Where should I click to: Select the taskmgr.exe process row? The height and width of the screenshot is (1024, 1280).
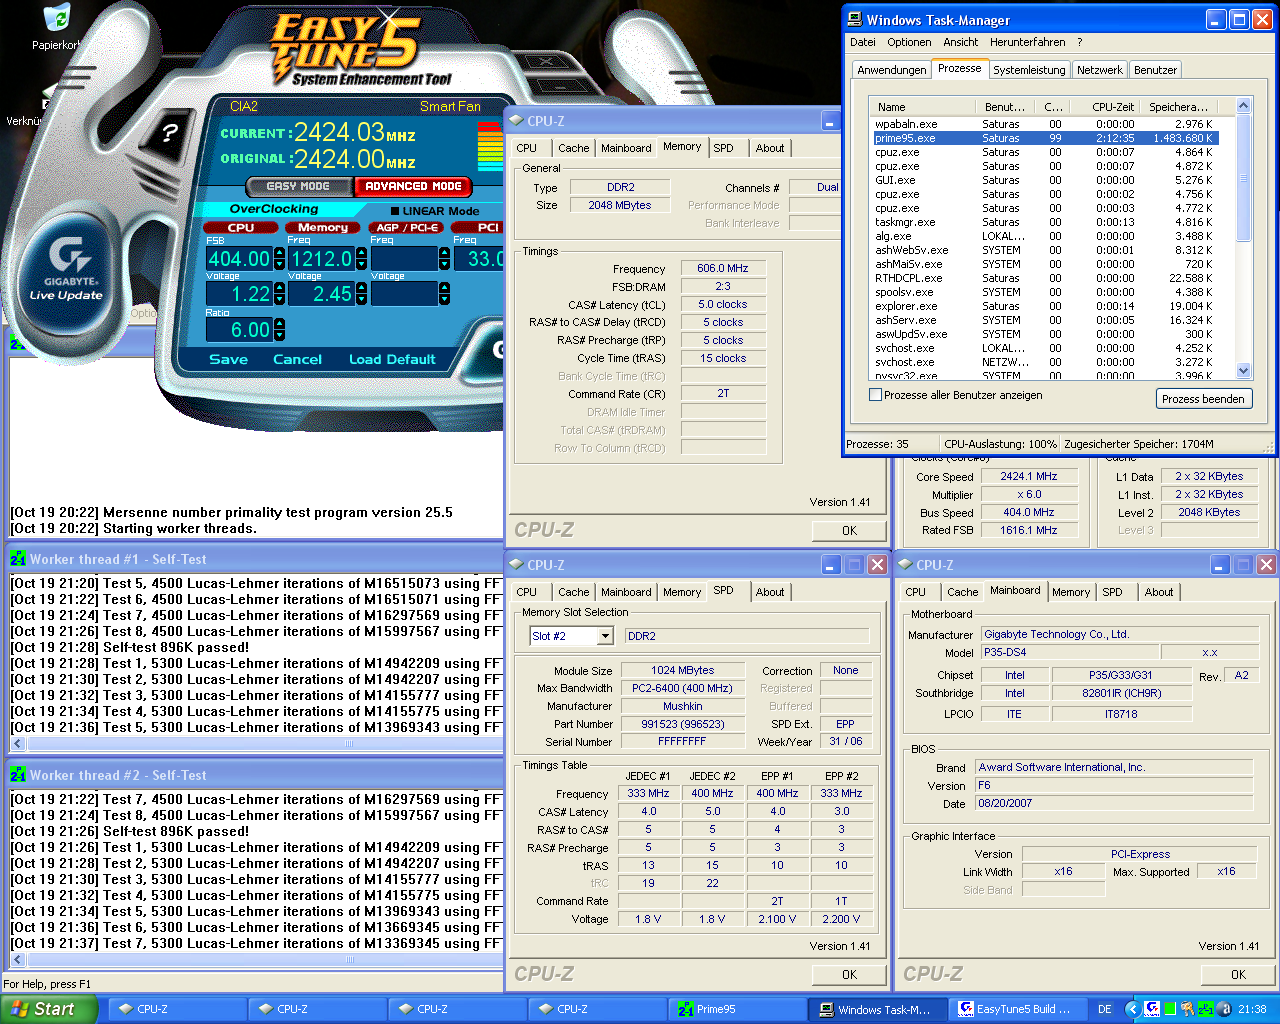(x=1045, y=222)
